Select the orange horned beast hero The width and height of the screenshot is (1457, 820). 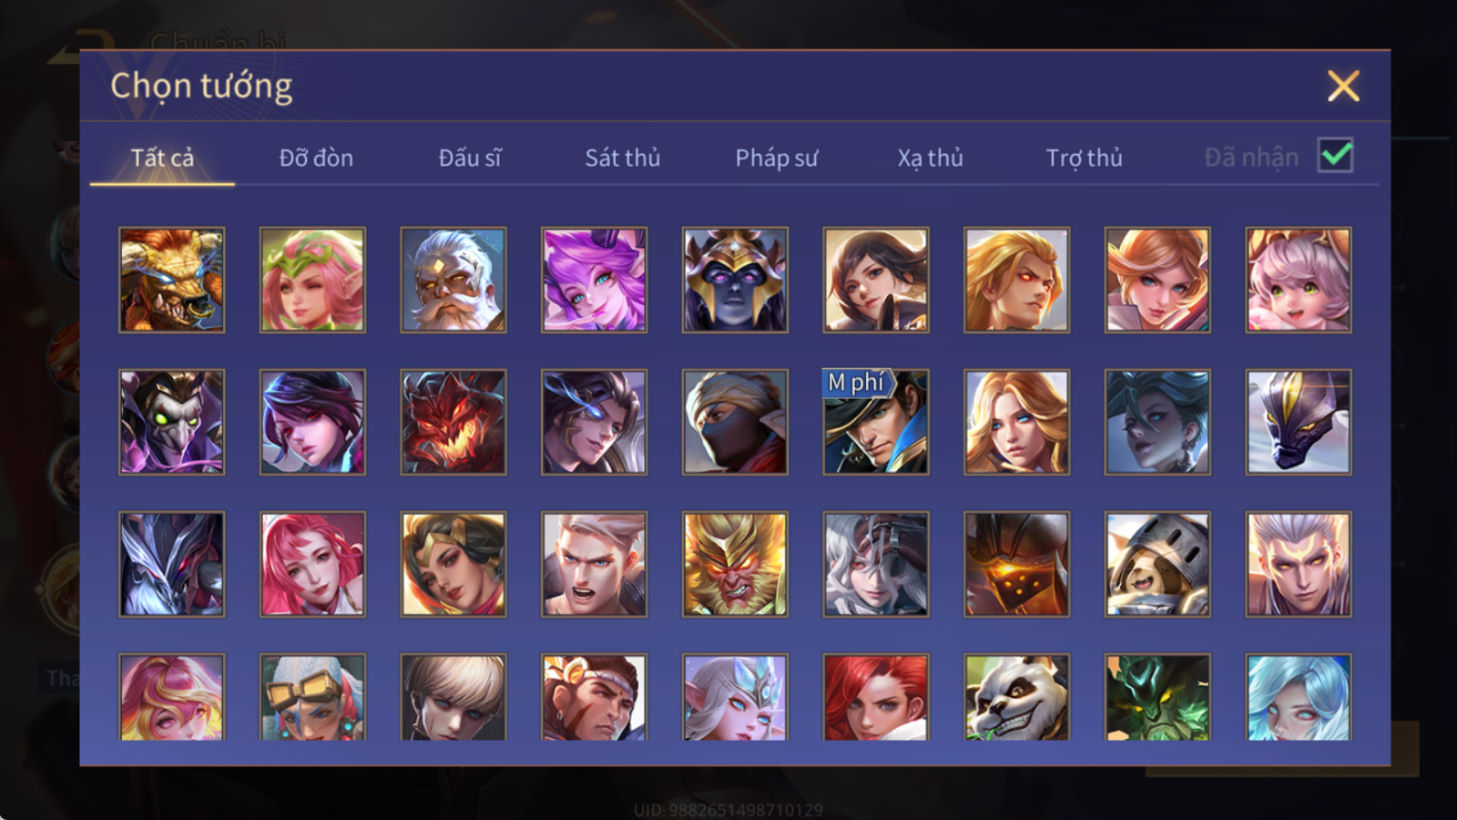point(172,280)
